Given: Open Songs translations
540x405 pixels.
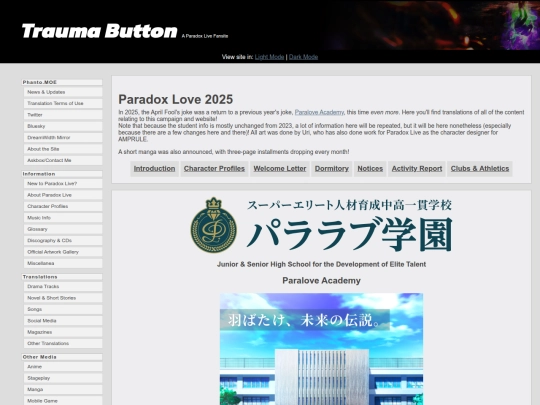Looking at the screenshot, I should 63,309.
